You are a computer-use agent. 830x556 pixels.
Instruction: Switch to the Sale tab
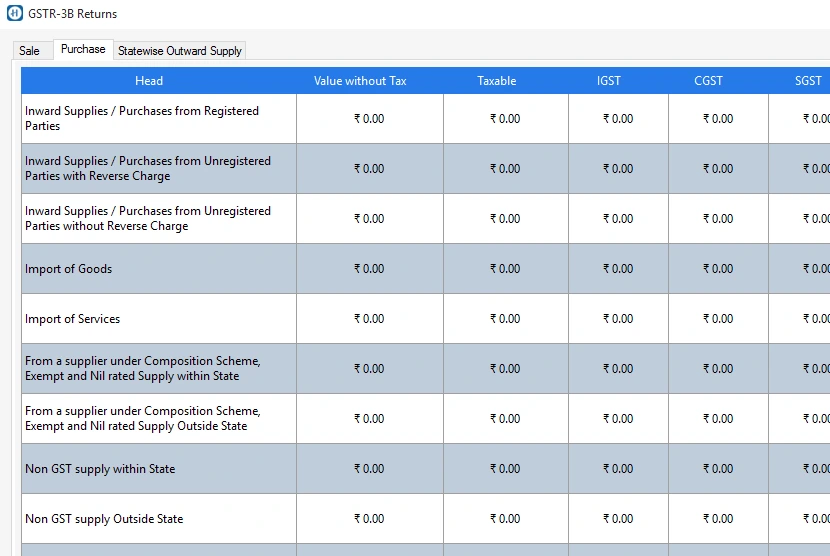(x=30, y=50)
